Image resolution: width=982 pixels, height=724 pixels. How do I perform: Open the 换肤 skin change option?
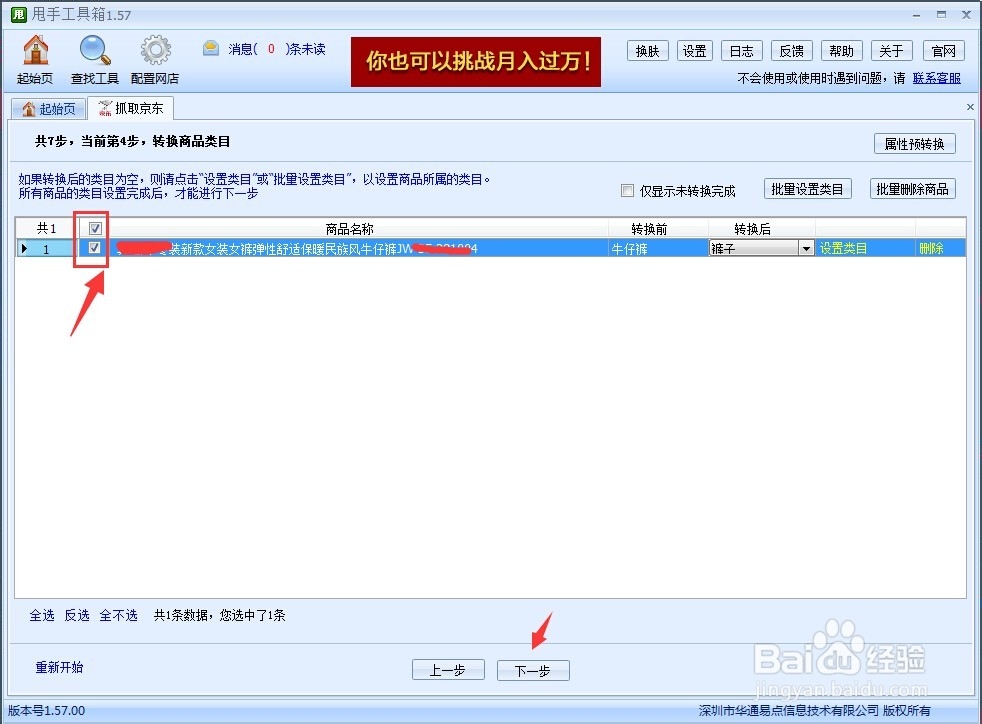click(647, 50)
